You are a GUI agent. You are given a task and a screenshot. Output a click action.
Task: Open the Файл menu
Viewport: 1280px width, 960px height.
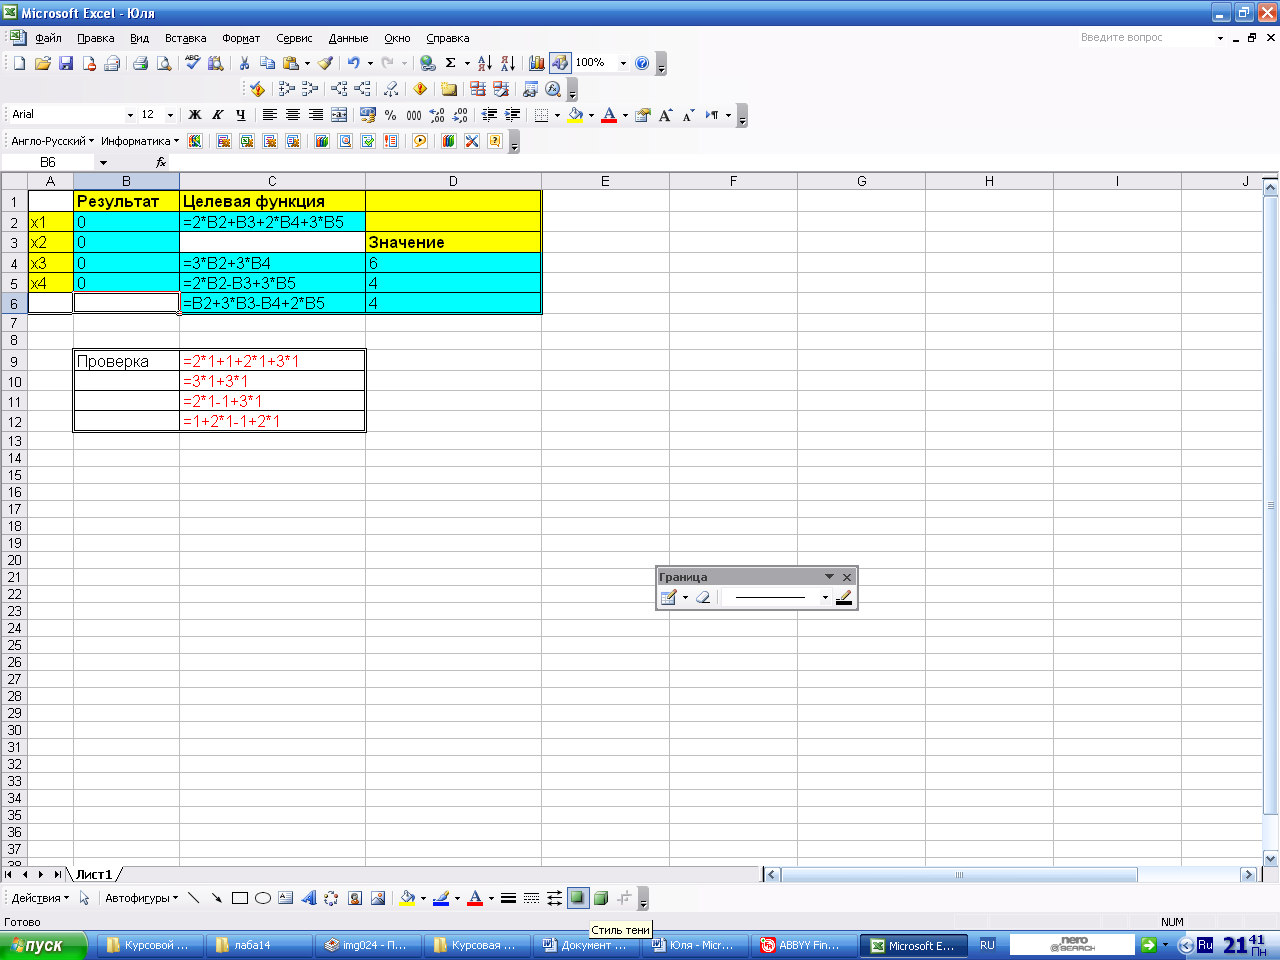(x=48, y=38)
